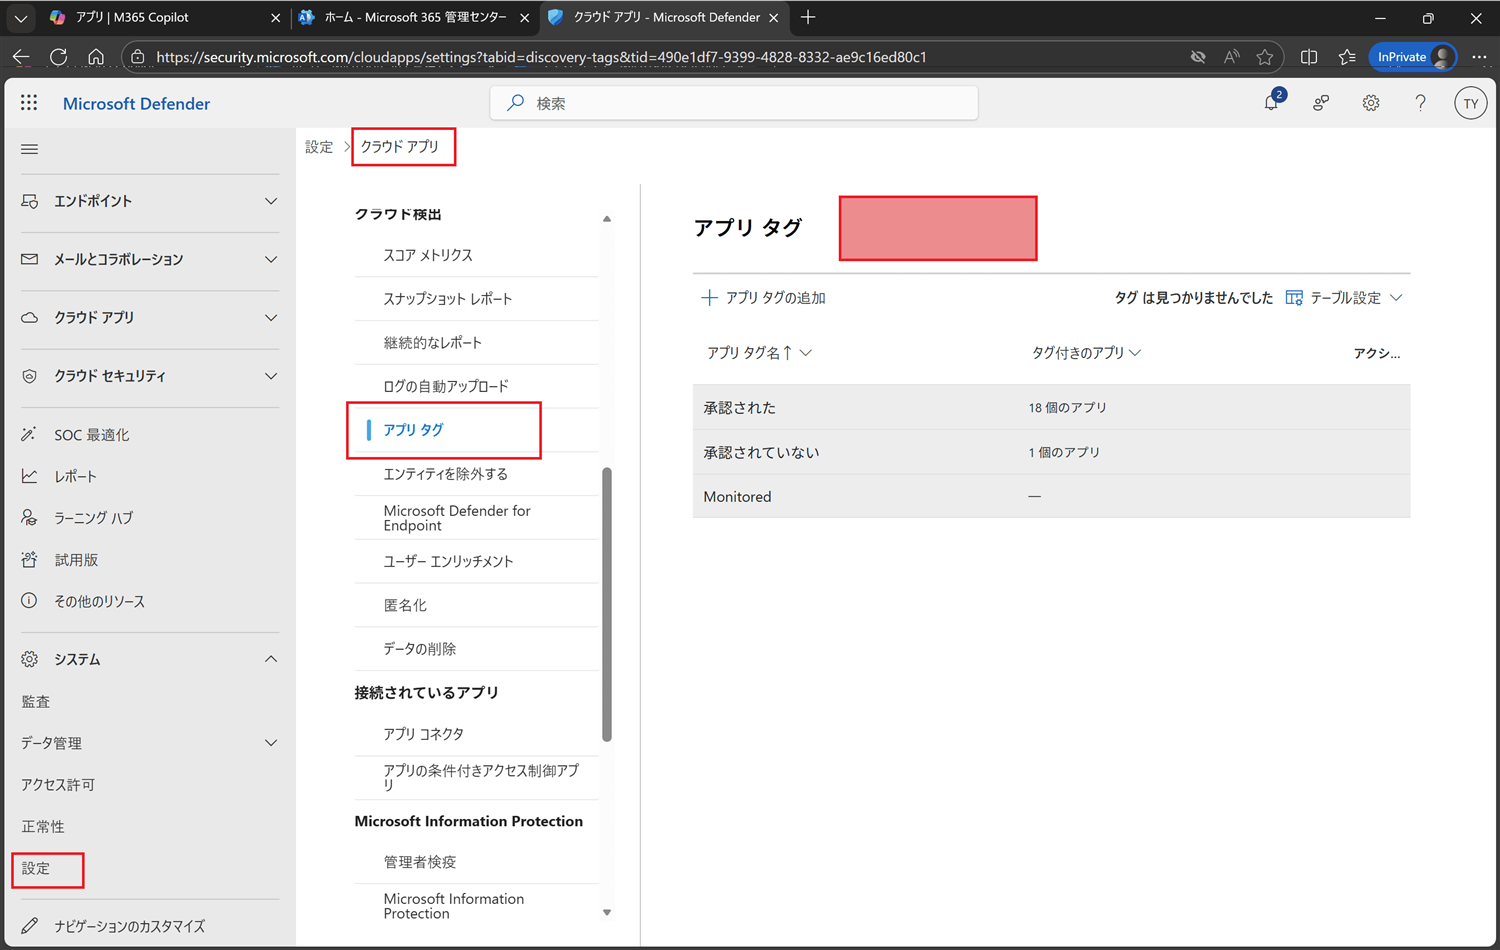Reload the page with refresh icon
The image size is (1500, 950).
coord(59,57)
